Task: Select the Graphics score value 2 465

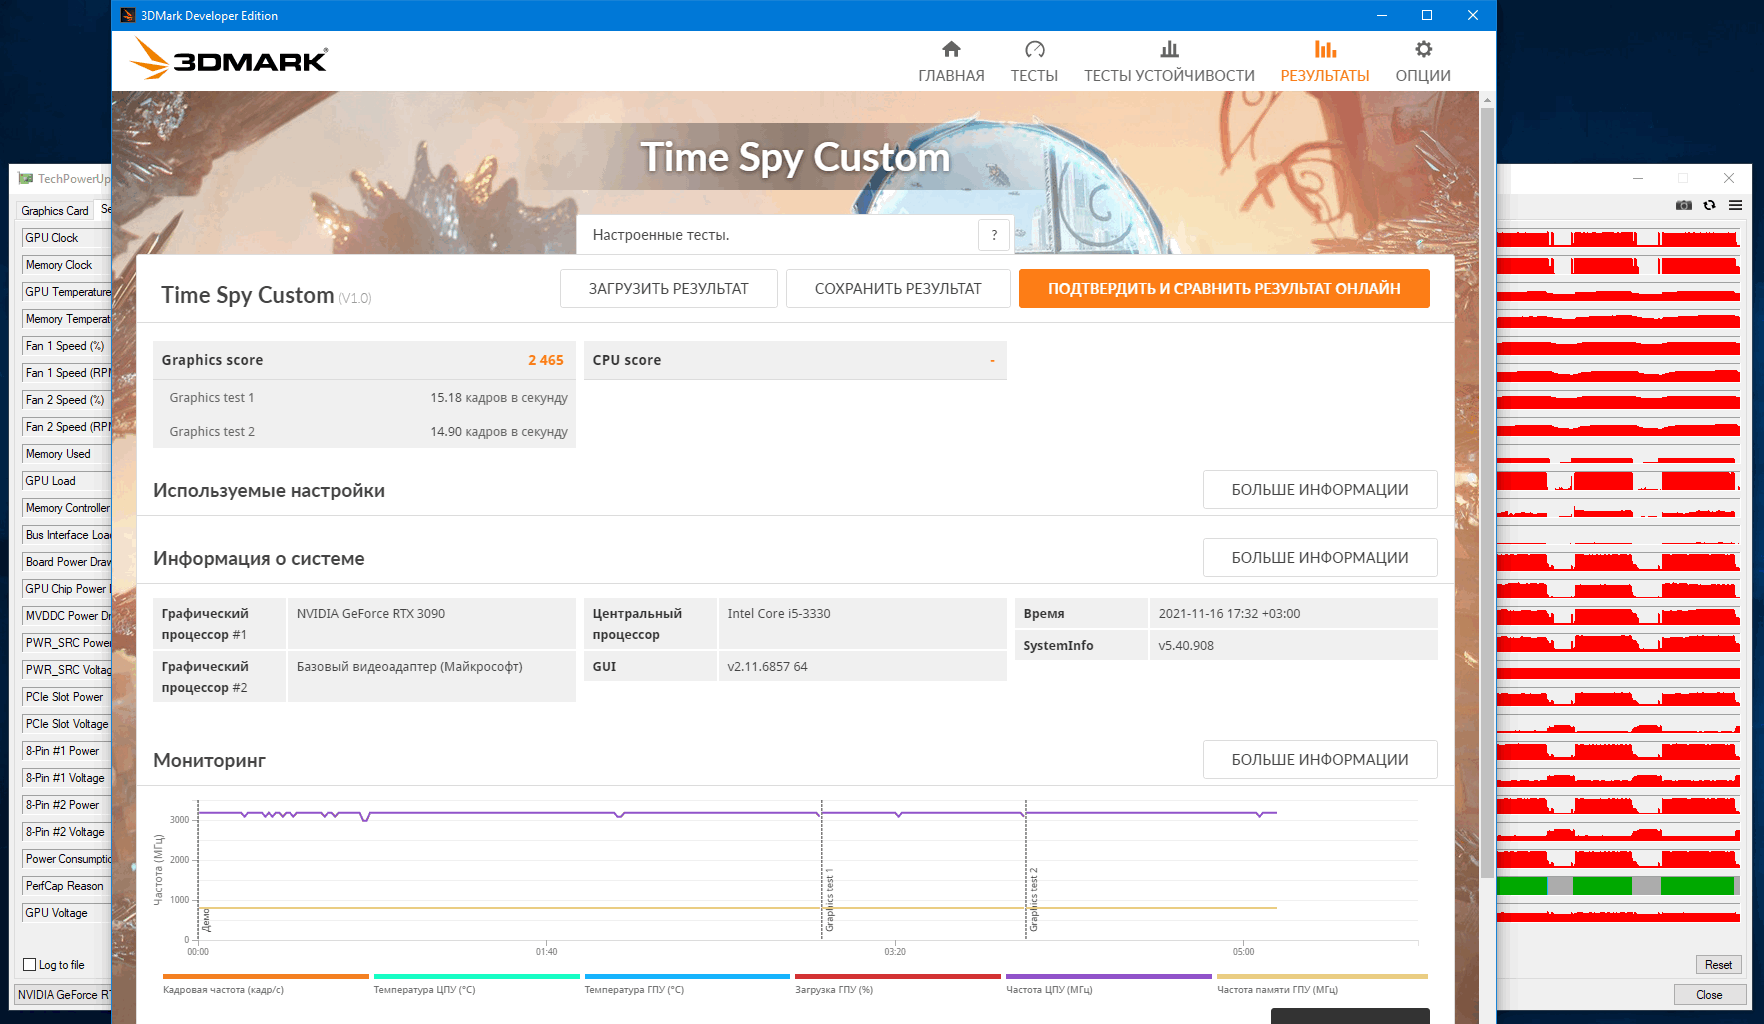Action: click(x=546, y=360)
